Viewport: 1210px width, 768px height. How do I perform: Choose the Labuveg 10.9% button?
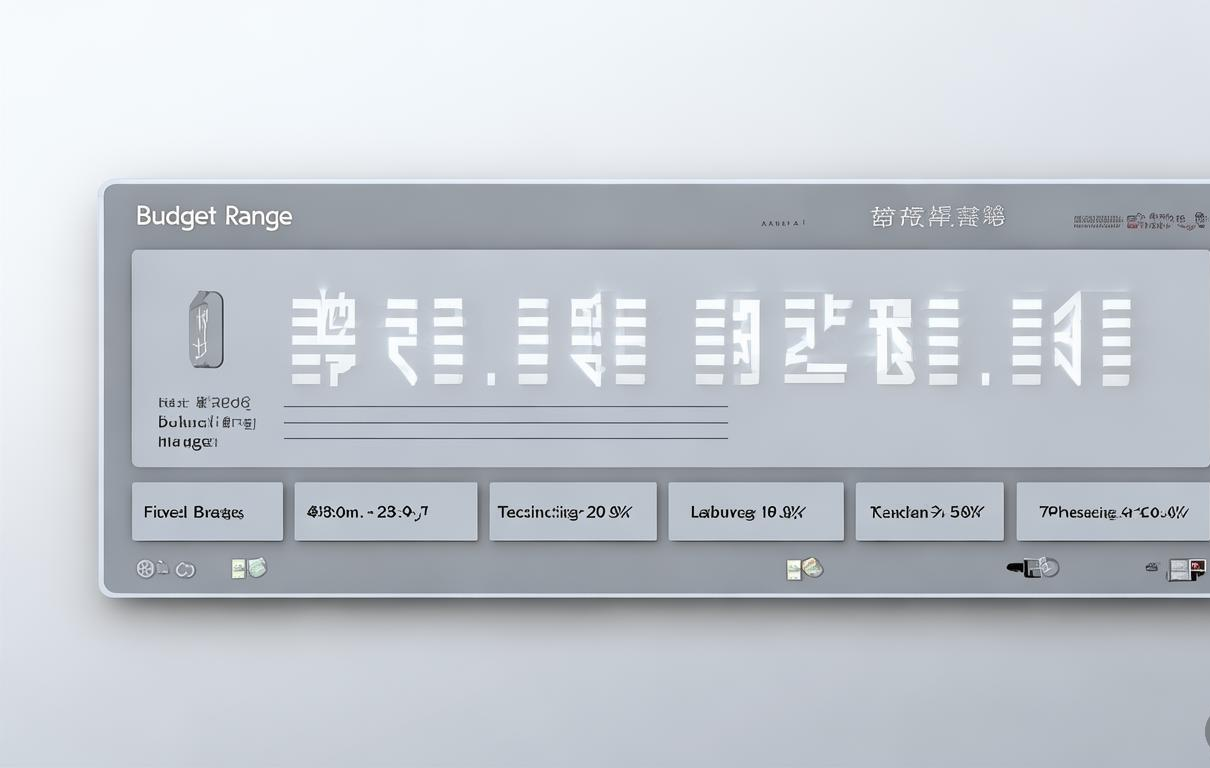coord(755,511)
